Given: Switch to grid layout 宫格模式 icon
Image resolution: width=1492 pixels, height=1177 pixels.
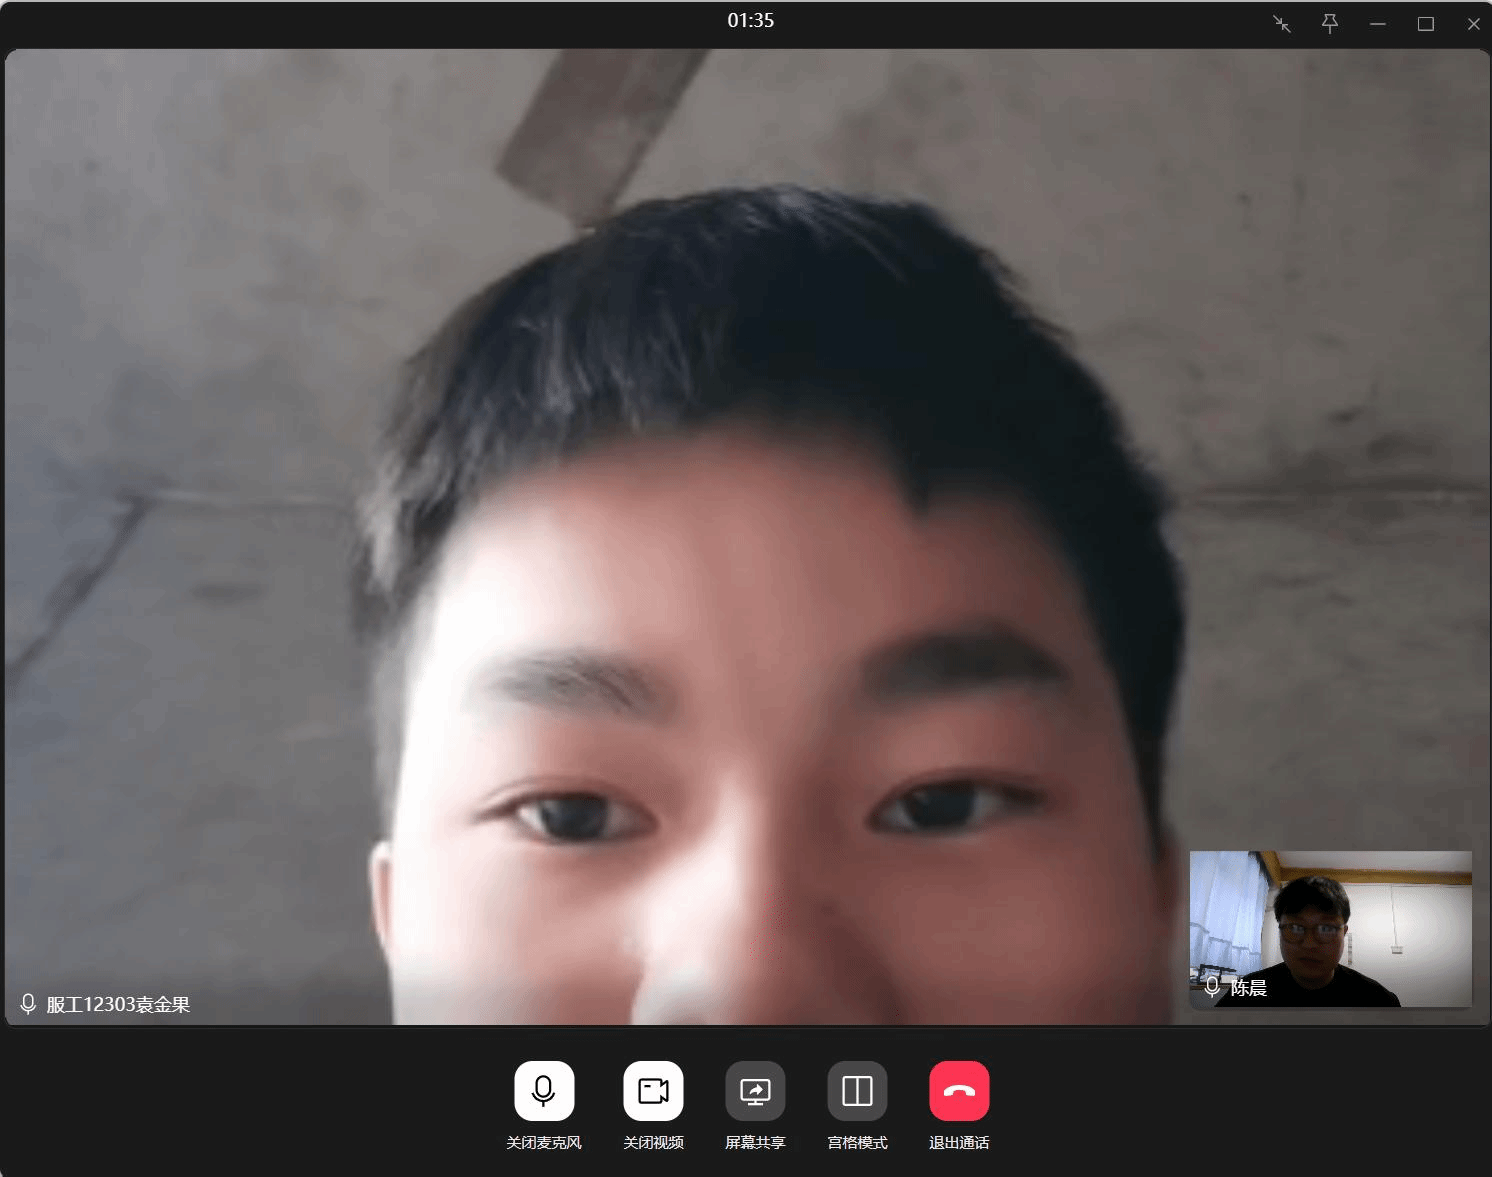Looking at the screenshot, I should [857, 1091].
